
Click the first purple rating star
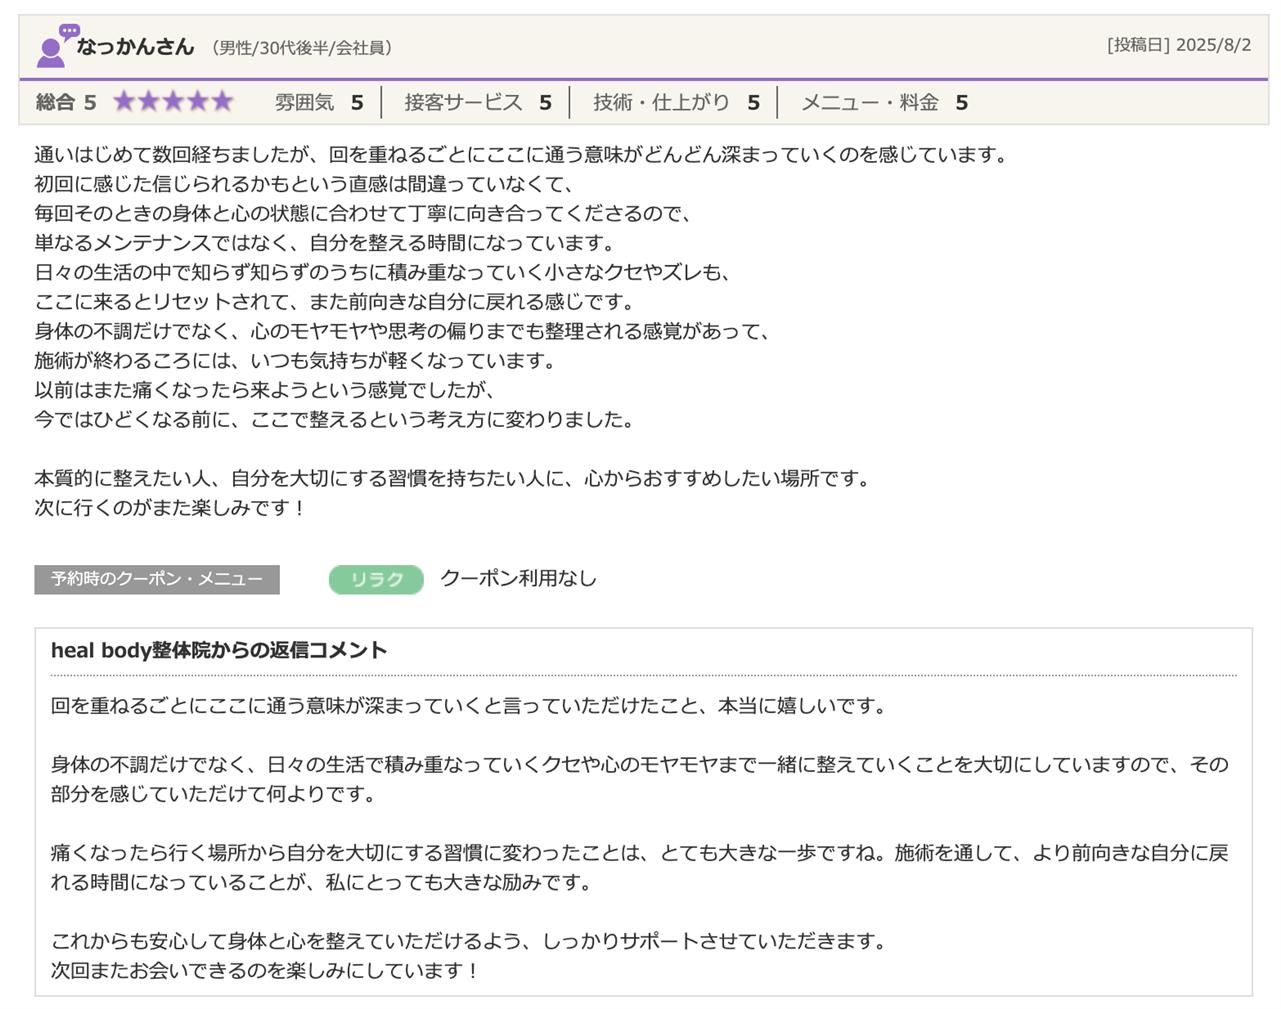click(x=124, y=102)
